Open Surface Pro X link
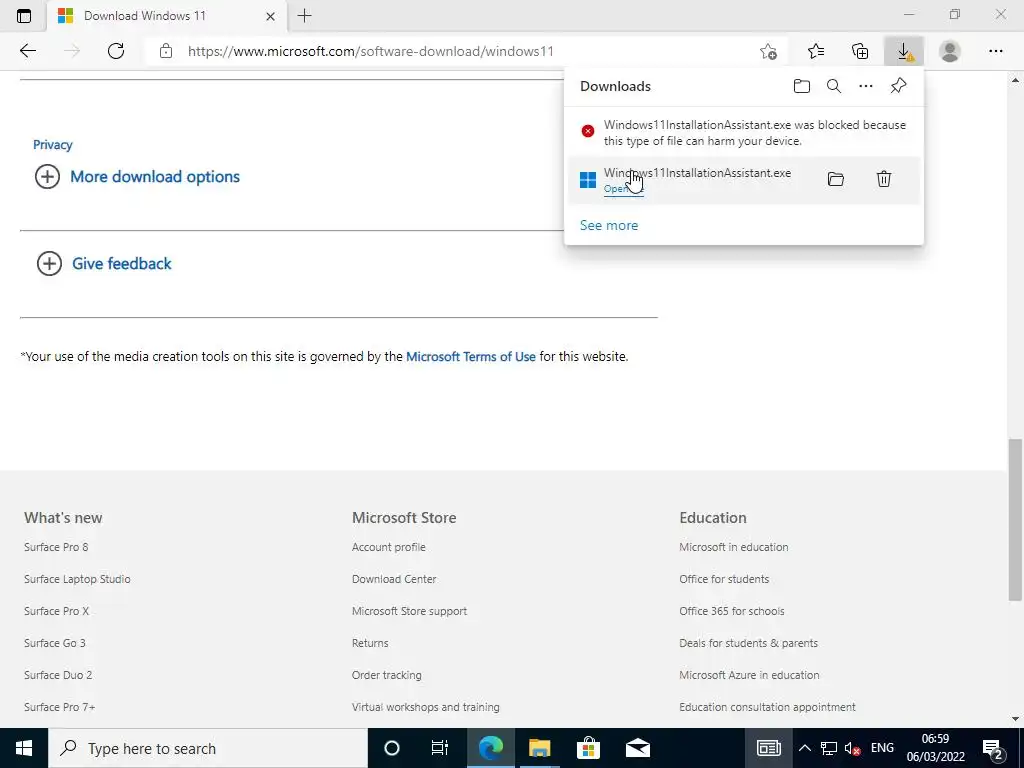The width and height of the screenshot is (1024, 768). (x=56, y=611)
